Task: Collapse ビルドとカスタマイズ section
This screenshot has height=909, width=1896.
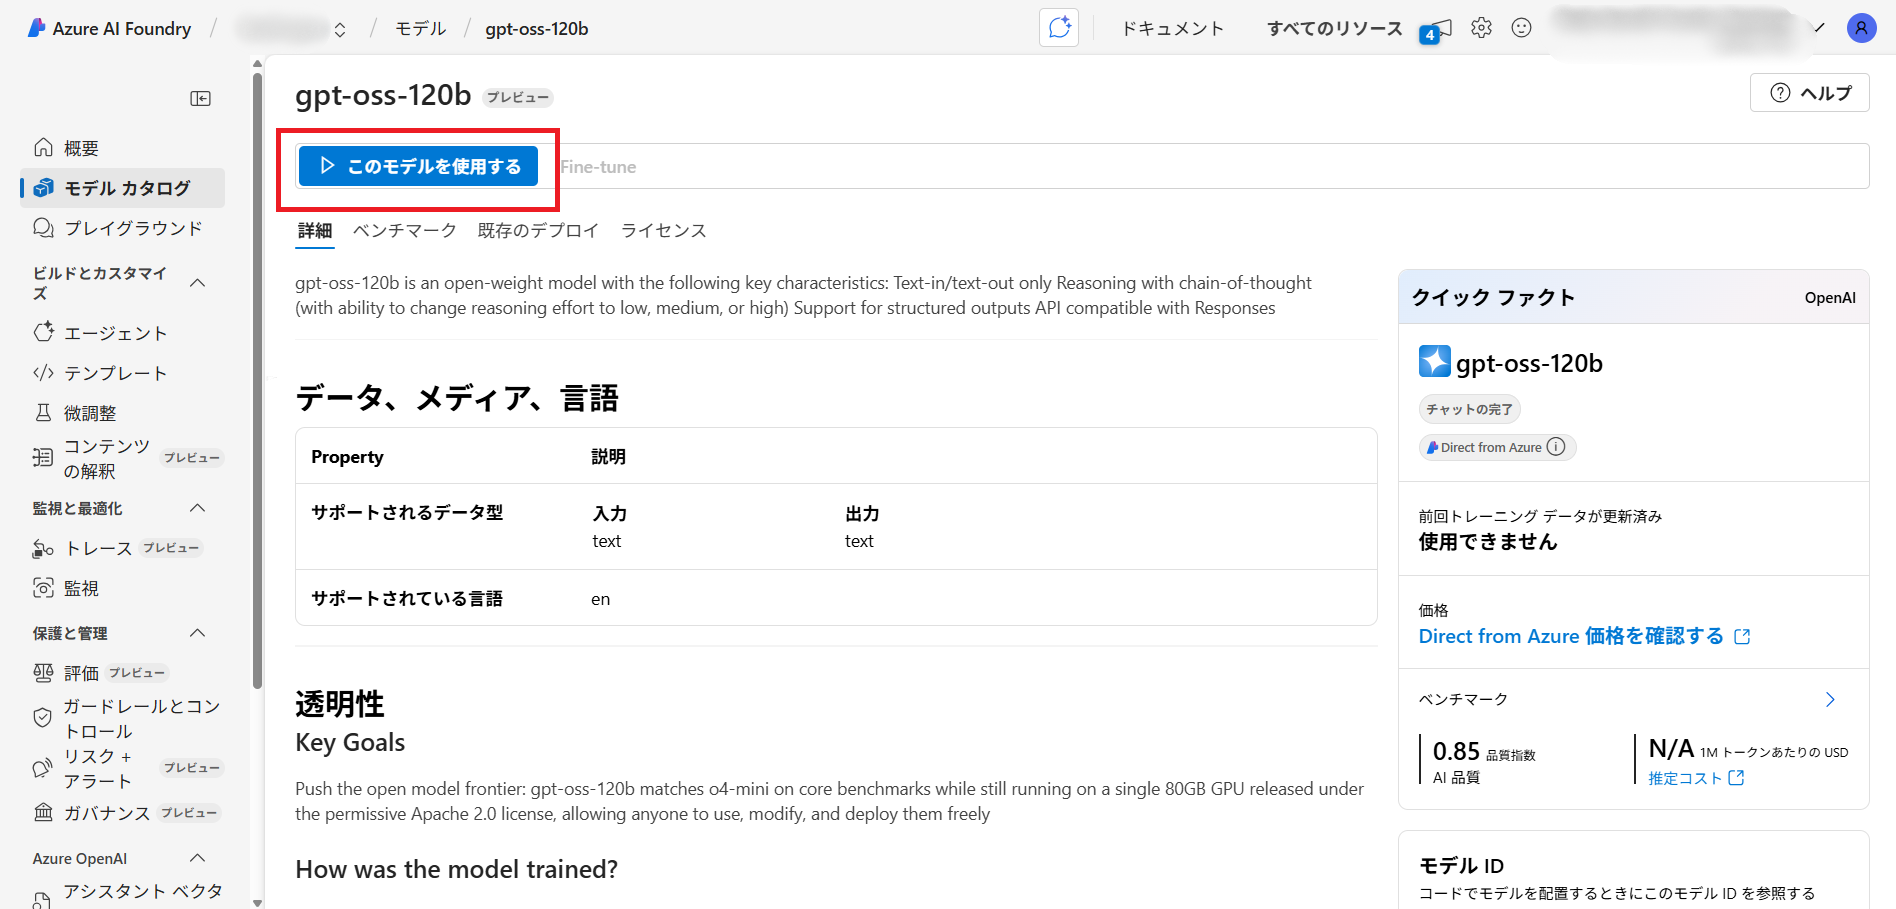Action: pos(198,283)
